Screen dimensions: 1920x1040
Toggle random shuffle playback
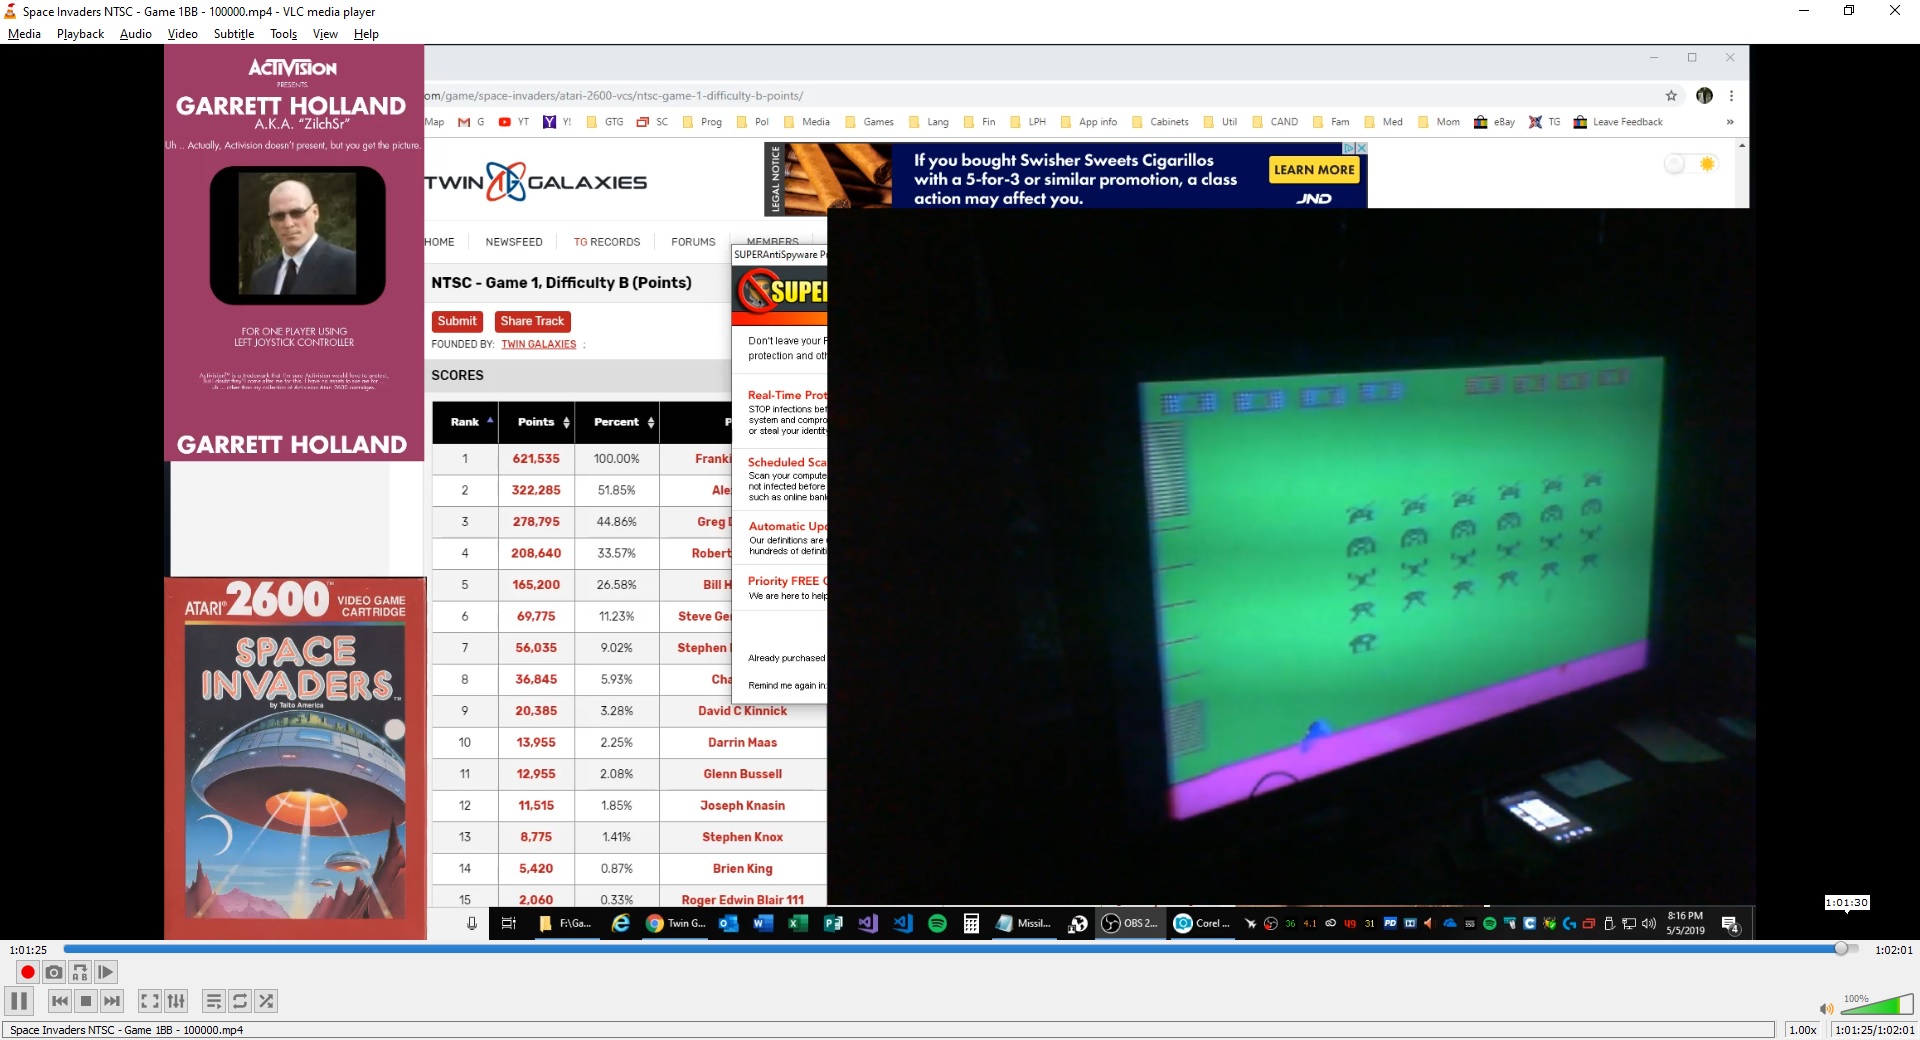[x=266, y=1001]
